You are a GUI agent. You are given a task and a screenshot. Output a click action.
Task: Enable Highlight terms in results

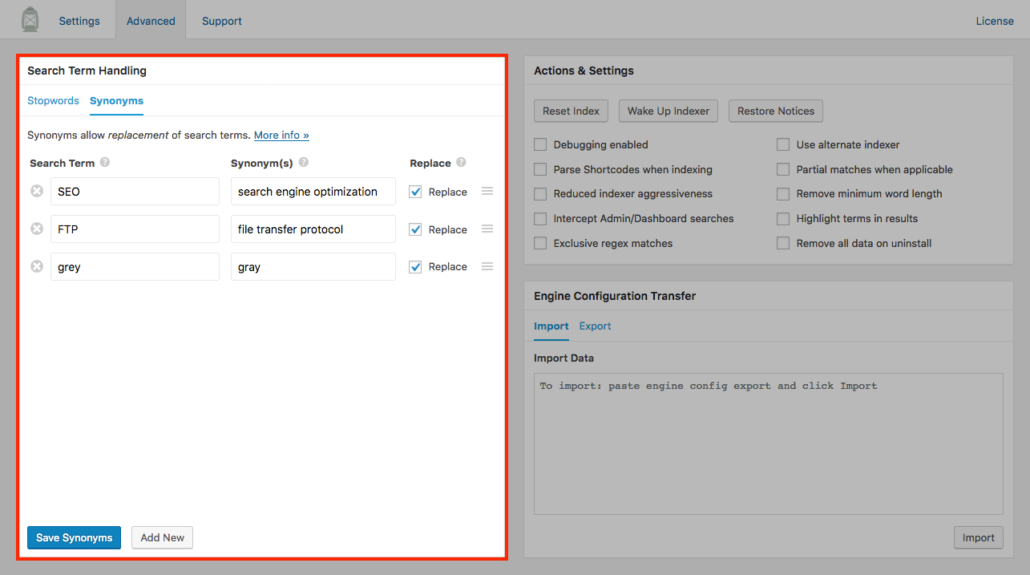click(783, 219)
